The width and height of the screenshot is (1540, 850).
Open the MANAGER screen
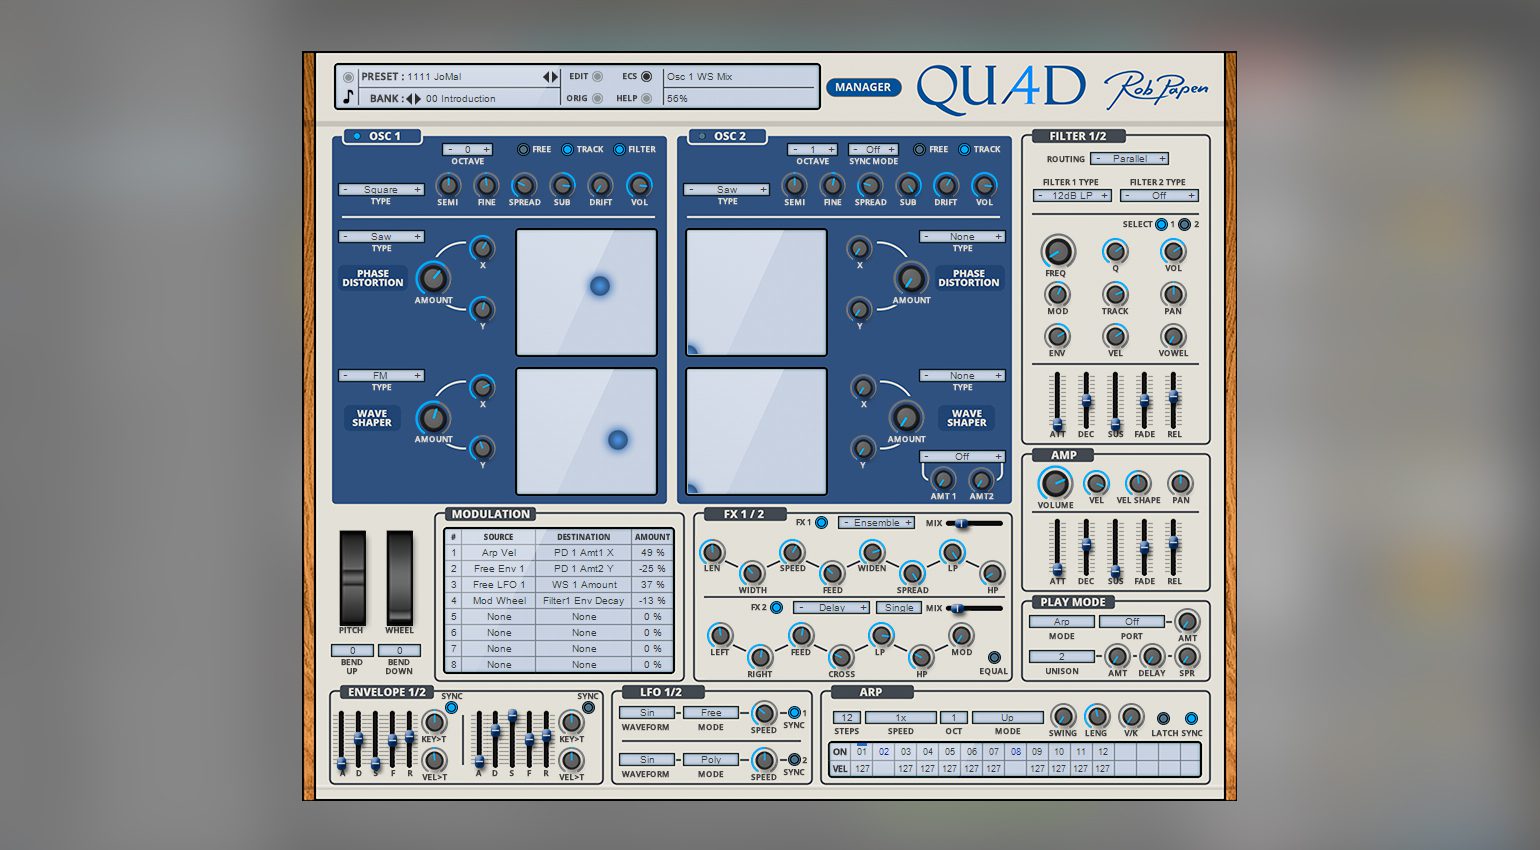pos(863,87)
